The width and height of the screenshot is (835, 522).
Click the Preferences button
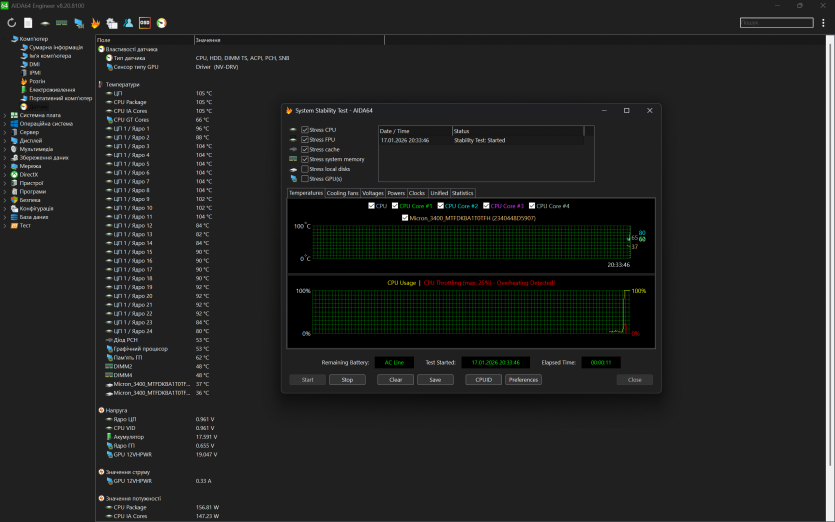pos(523,380)
